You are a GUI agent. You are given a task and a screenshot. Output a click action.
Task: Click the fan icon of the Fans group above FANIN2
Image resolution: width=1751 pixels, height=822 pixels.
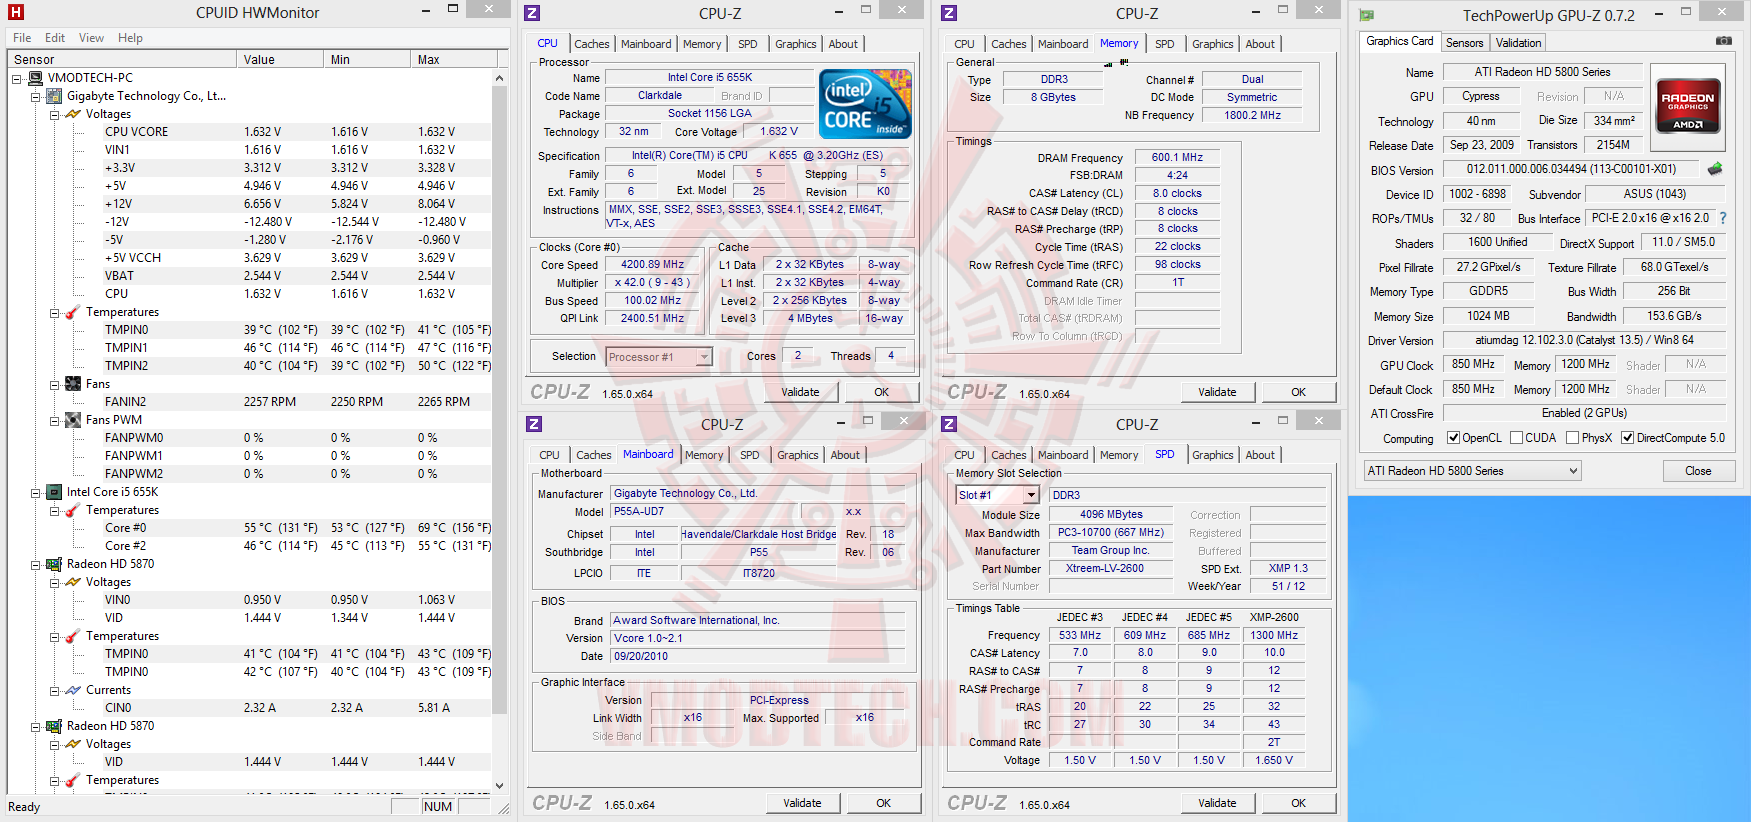coord(73,384)
